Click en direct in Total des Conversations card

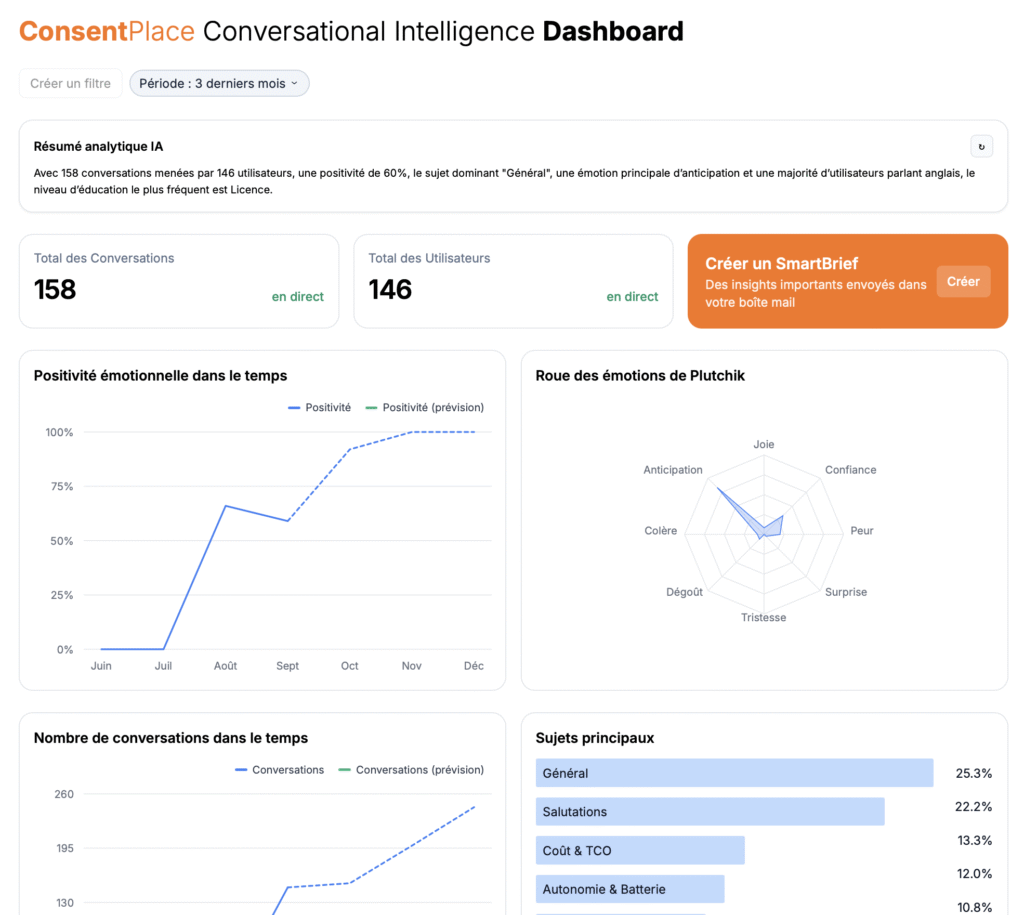(298, 297)
